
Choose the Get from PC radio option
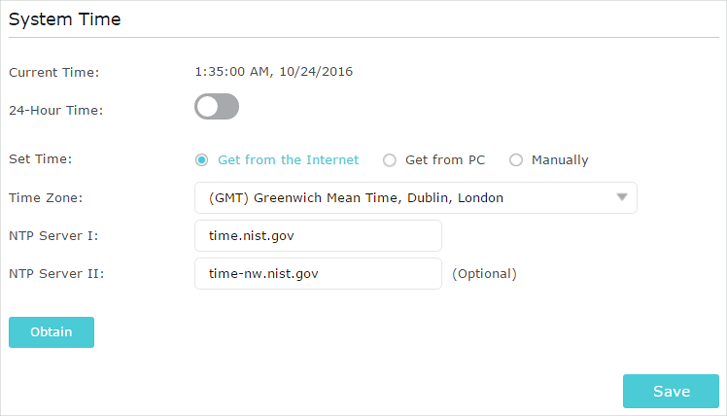point(390,160)
